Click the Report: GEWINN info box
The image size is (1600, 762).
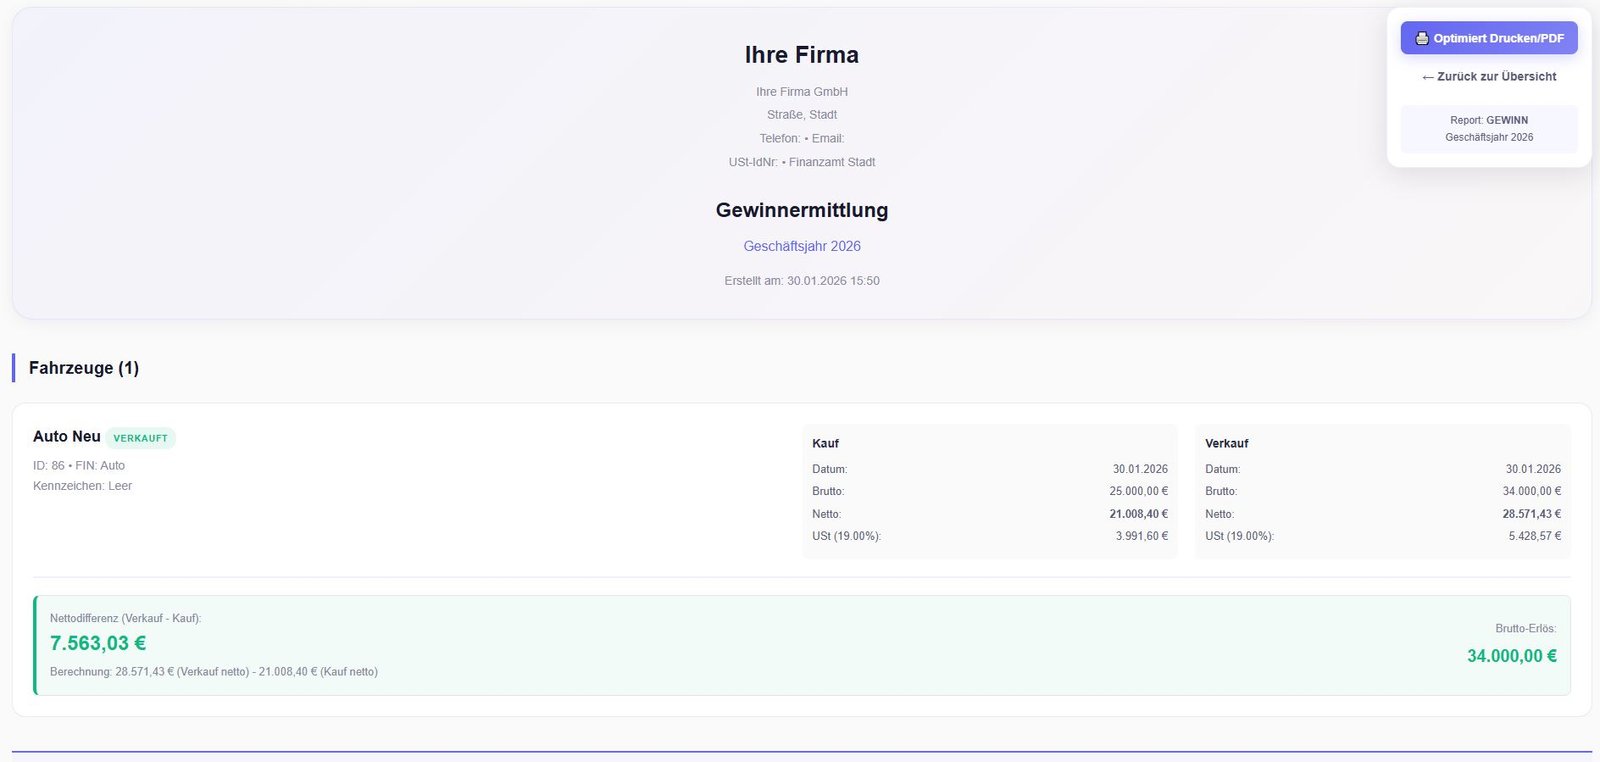tap(1488, 129)
